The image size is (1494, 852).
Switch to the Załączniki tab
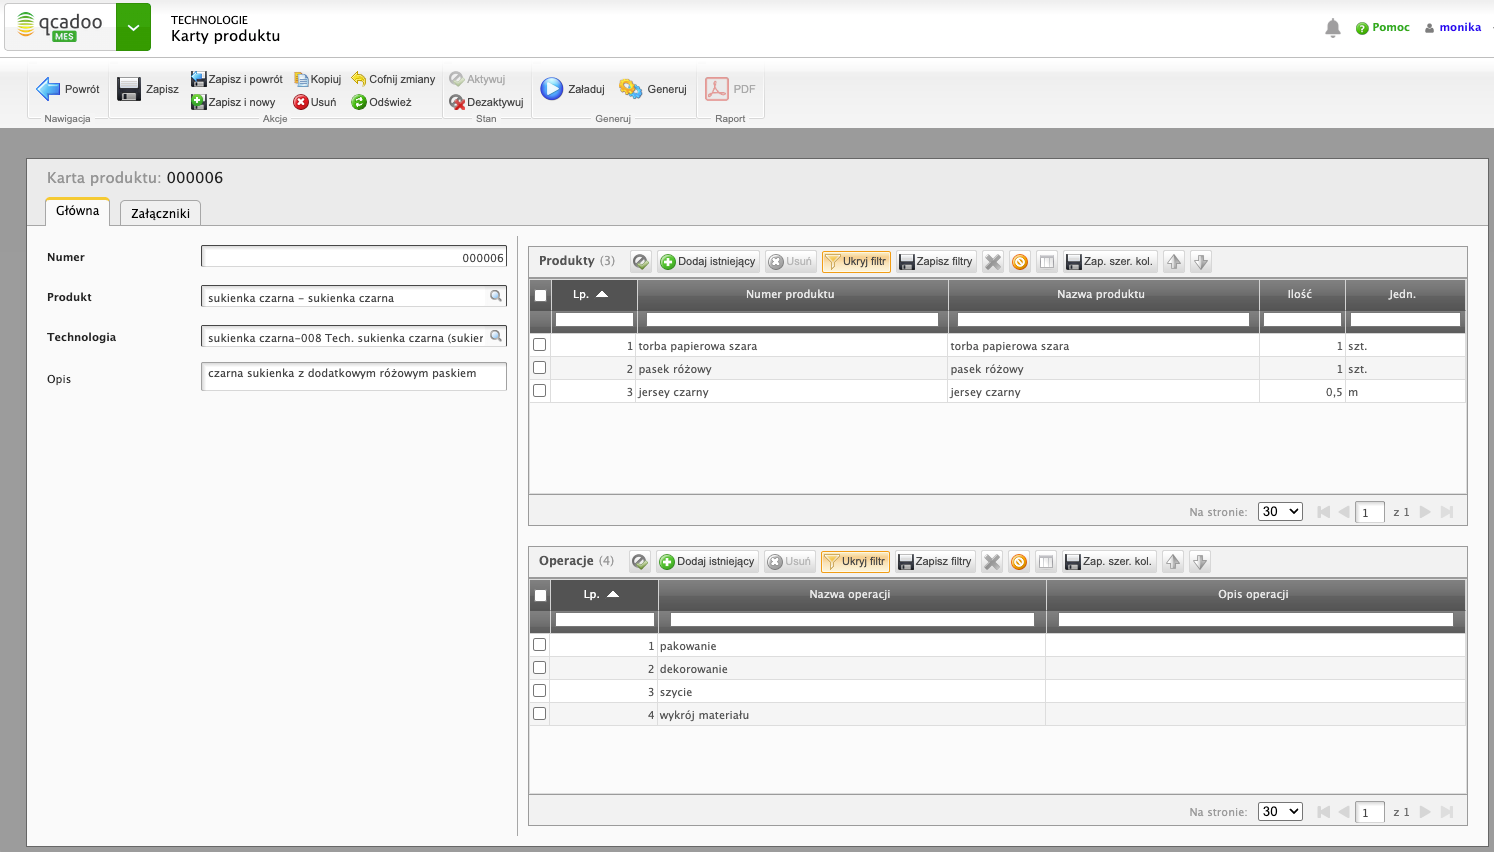160,213
